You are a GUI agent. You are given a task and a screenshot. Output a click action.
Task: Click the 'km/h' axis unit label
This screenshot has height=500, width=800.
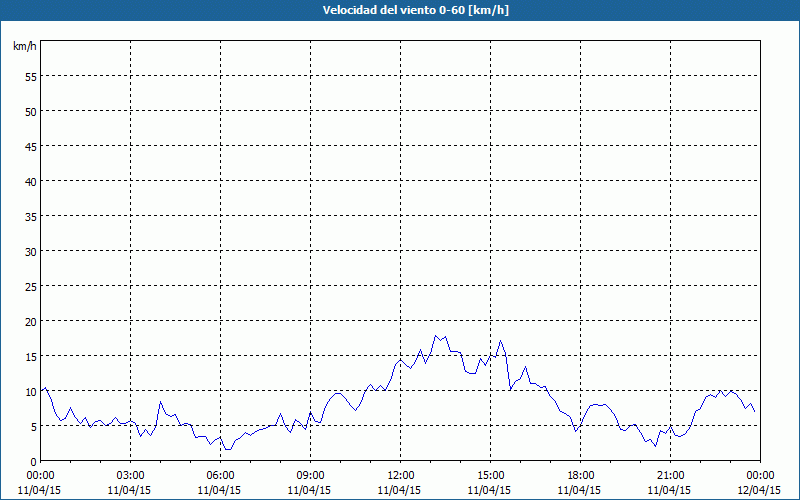[x=25, y=46]
